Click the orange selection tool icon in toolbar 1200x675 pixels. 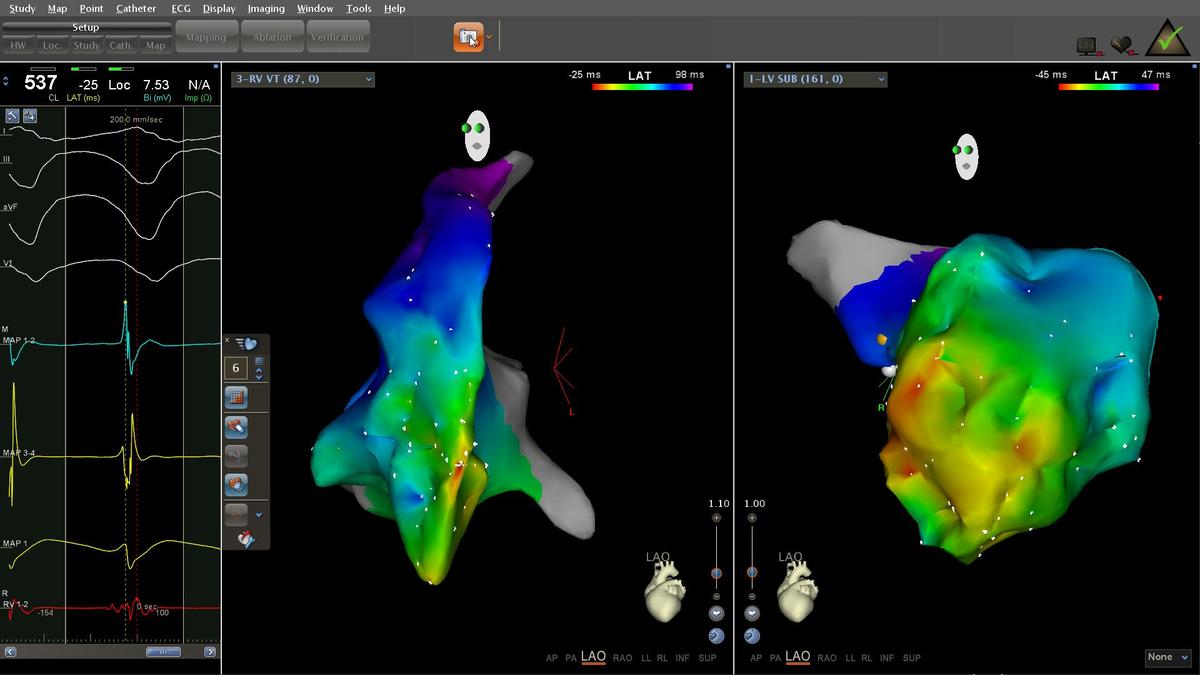tap(467, 38)
